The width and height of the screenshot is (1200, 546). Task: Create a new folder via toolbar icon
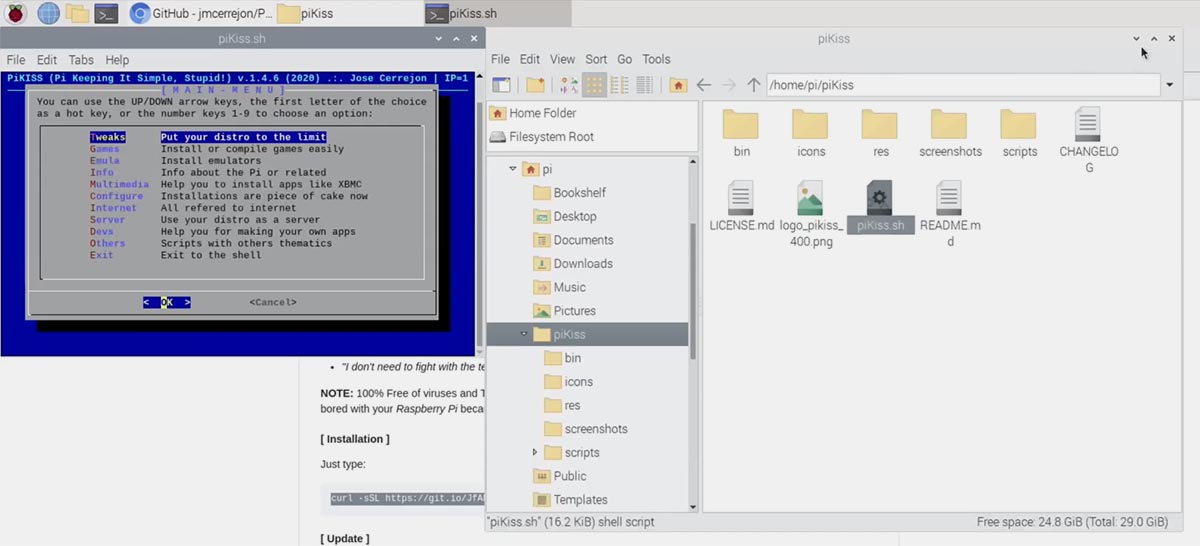[535, 86]
